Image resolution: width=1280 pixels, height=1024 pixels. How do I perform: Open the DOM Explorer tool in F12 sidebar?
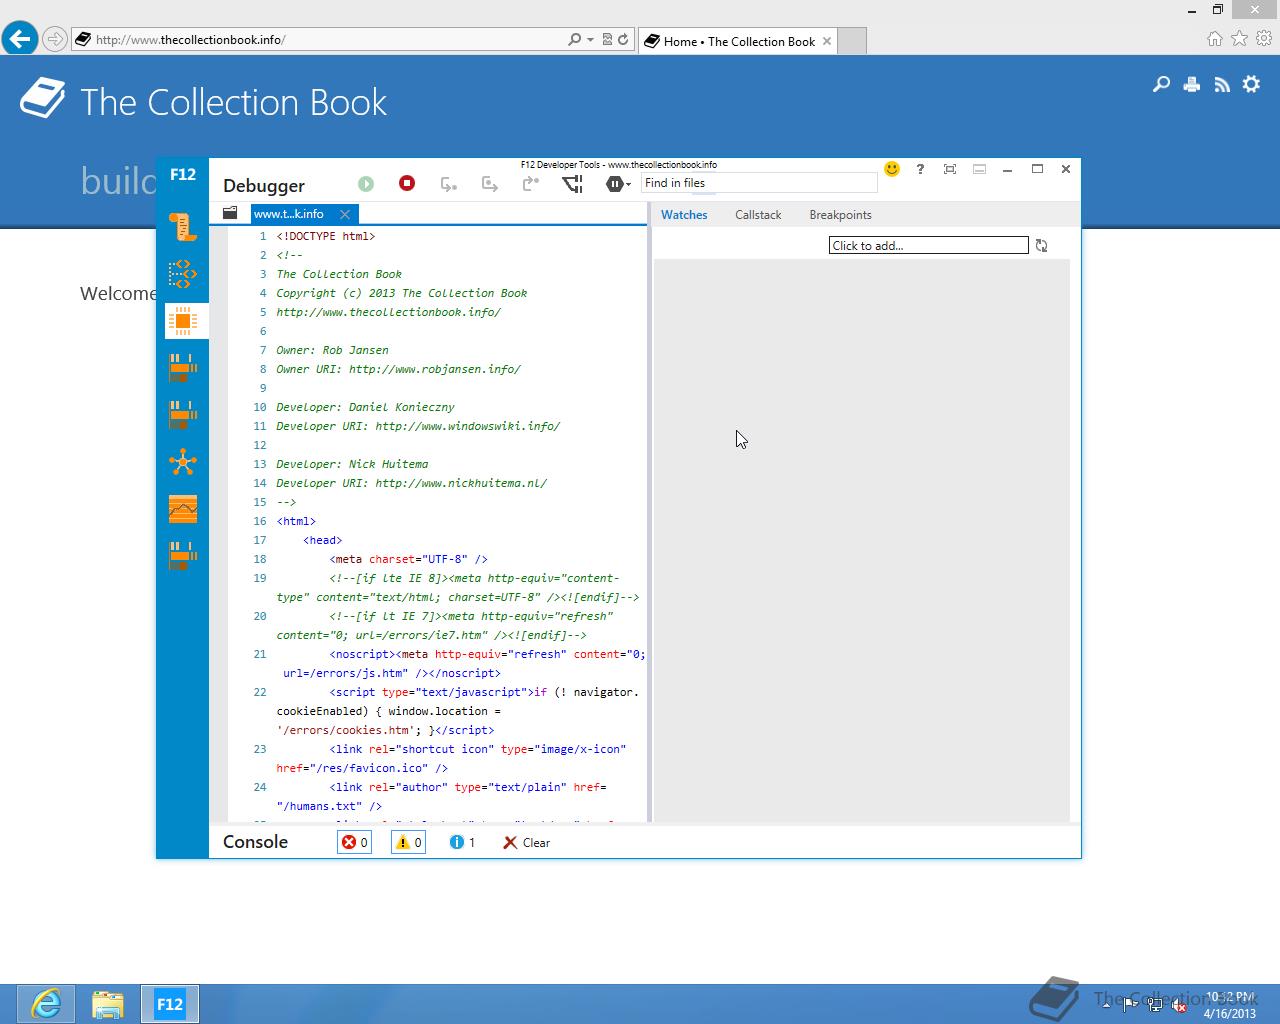tap(183, 274)
